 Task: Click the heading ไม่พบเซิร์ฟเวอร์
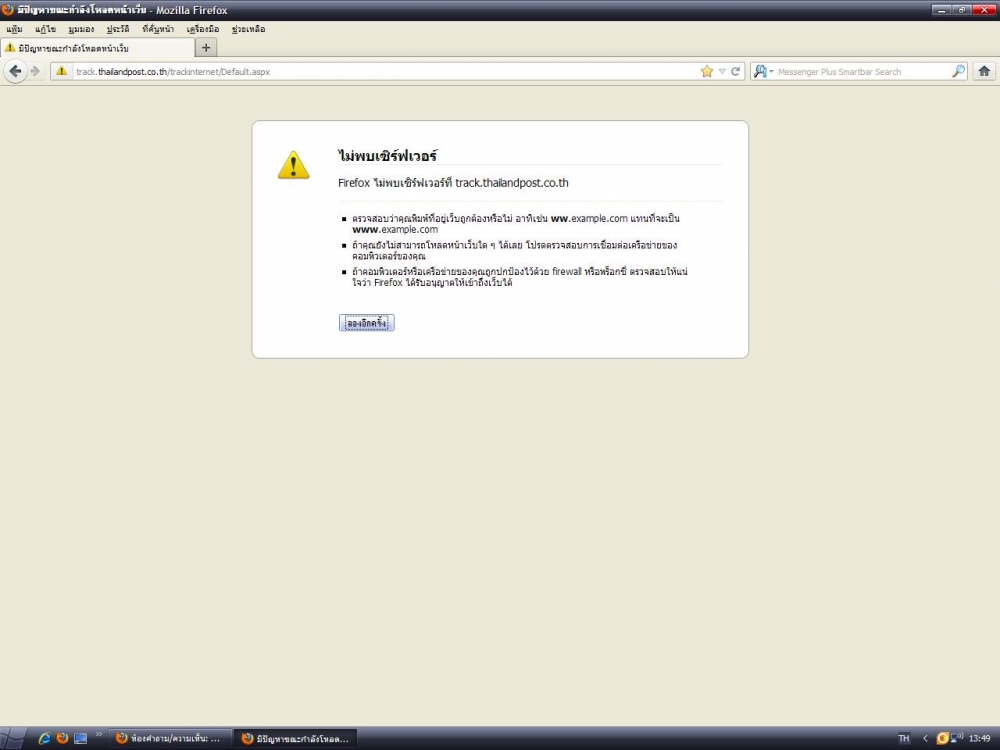click(387, 156)
